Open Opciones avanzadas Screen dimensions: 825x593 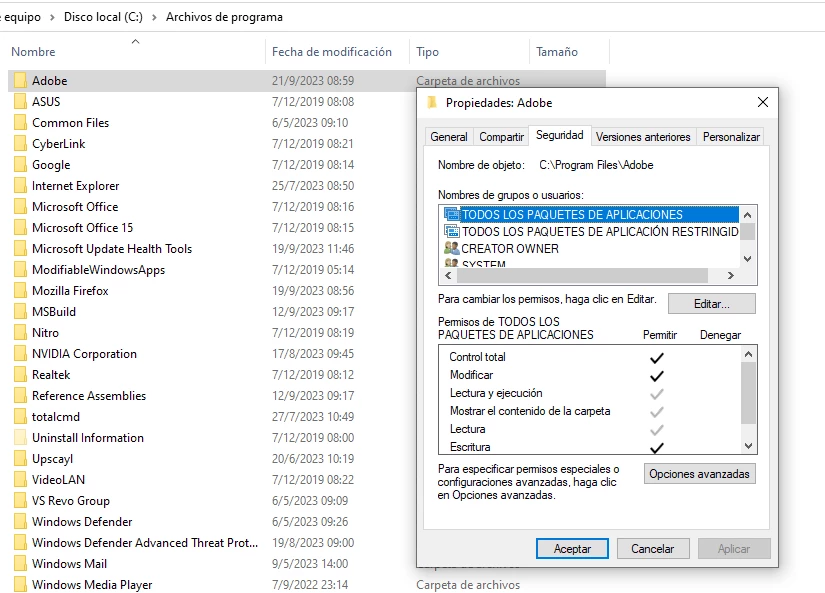point(699,474)
